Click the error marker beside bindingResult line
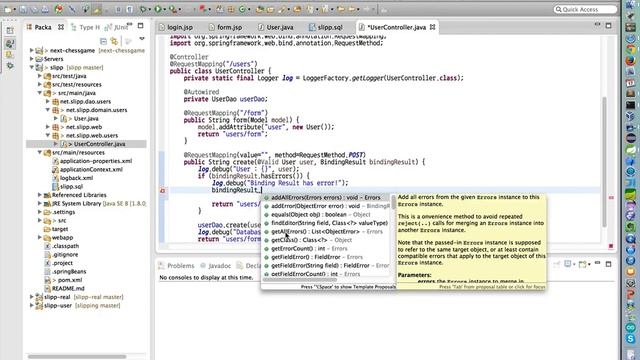This screenshot has width=640, height=360. pyautogui.click(x=162, y=190)
